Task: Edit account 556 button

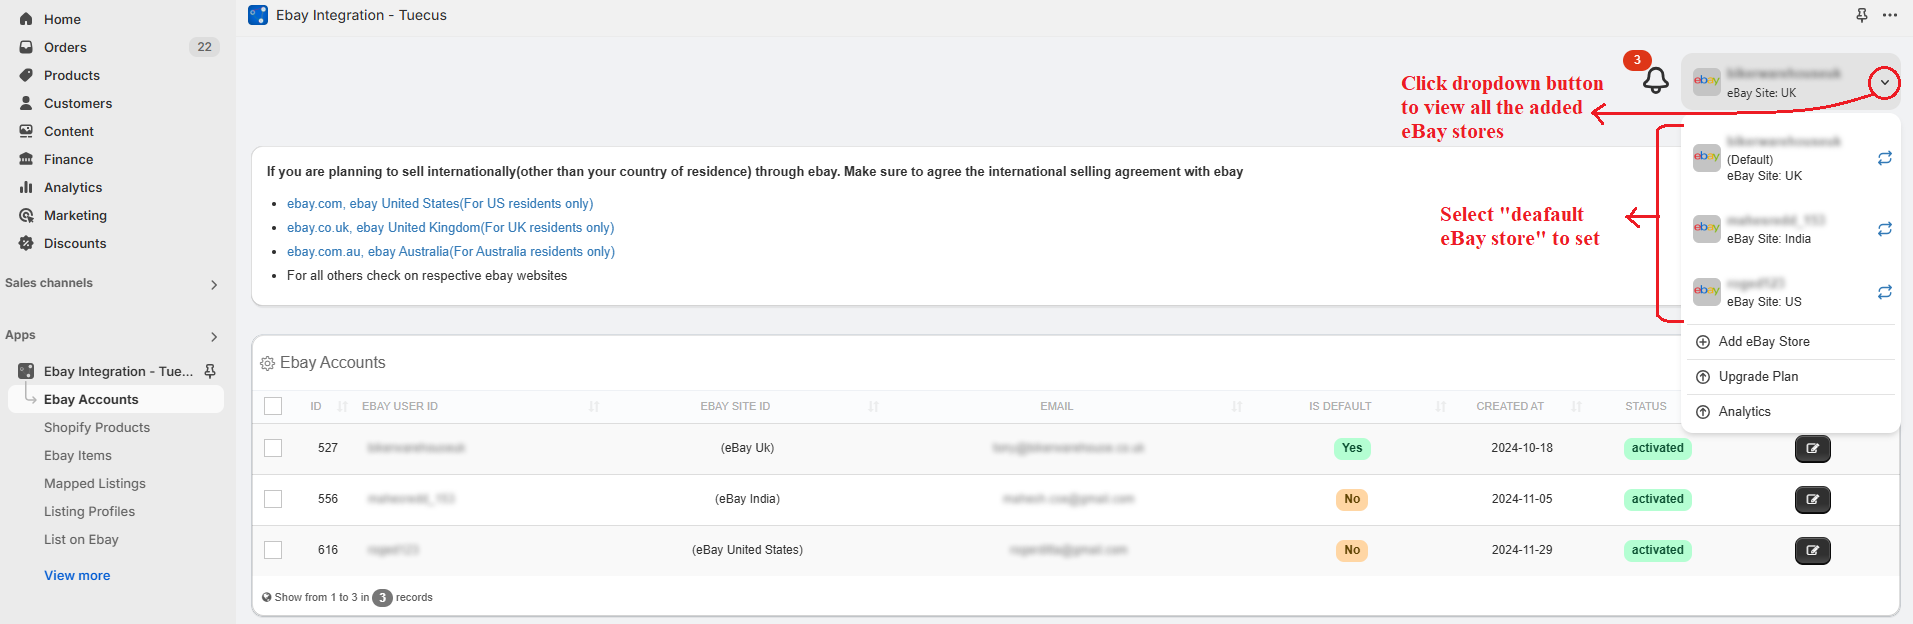Action: 1812,500
